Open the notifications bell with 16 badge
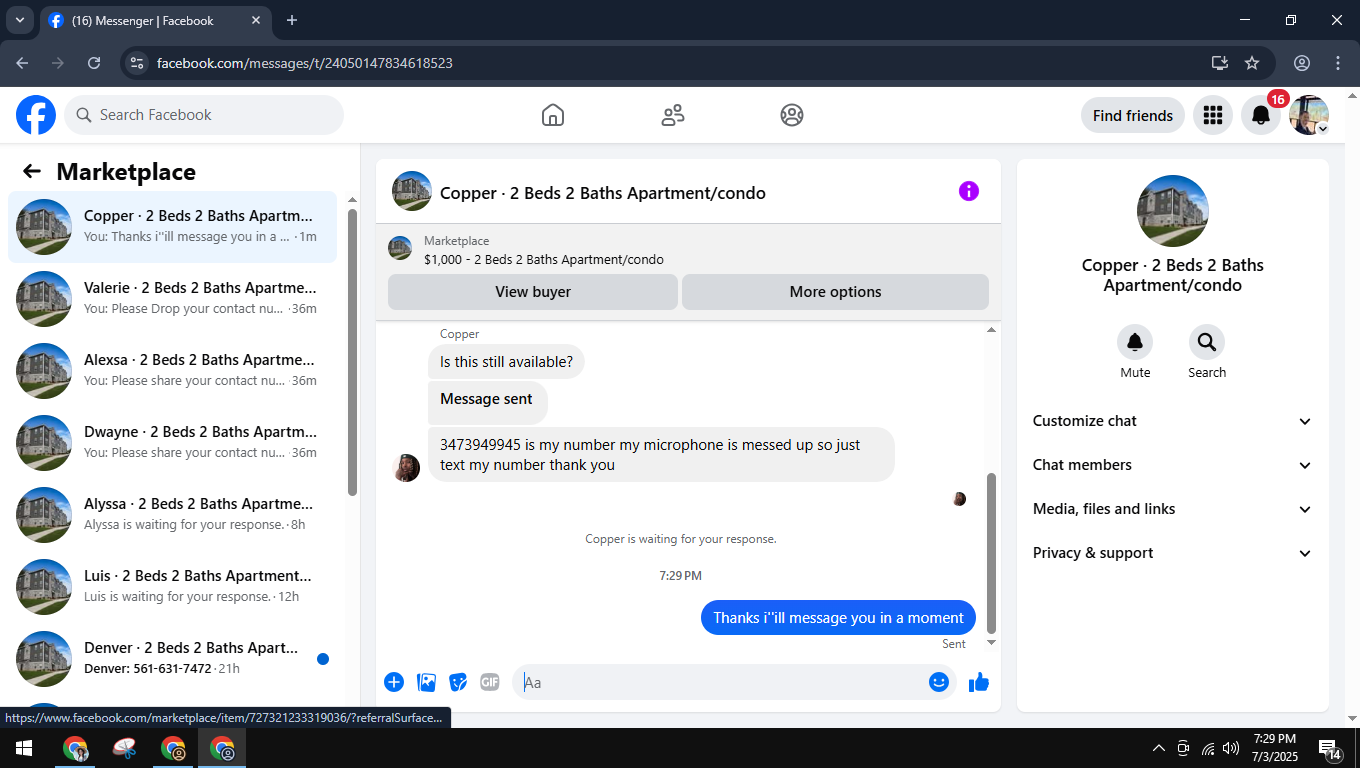Image resolution: width=1360 pixels, height=768 pixels. [1261, 115]
